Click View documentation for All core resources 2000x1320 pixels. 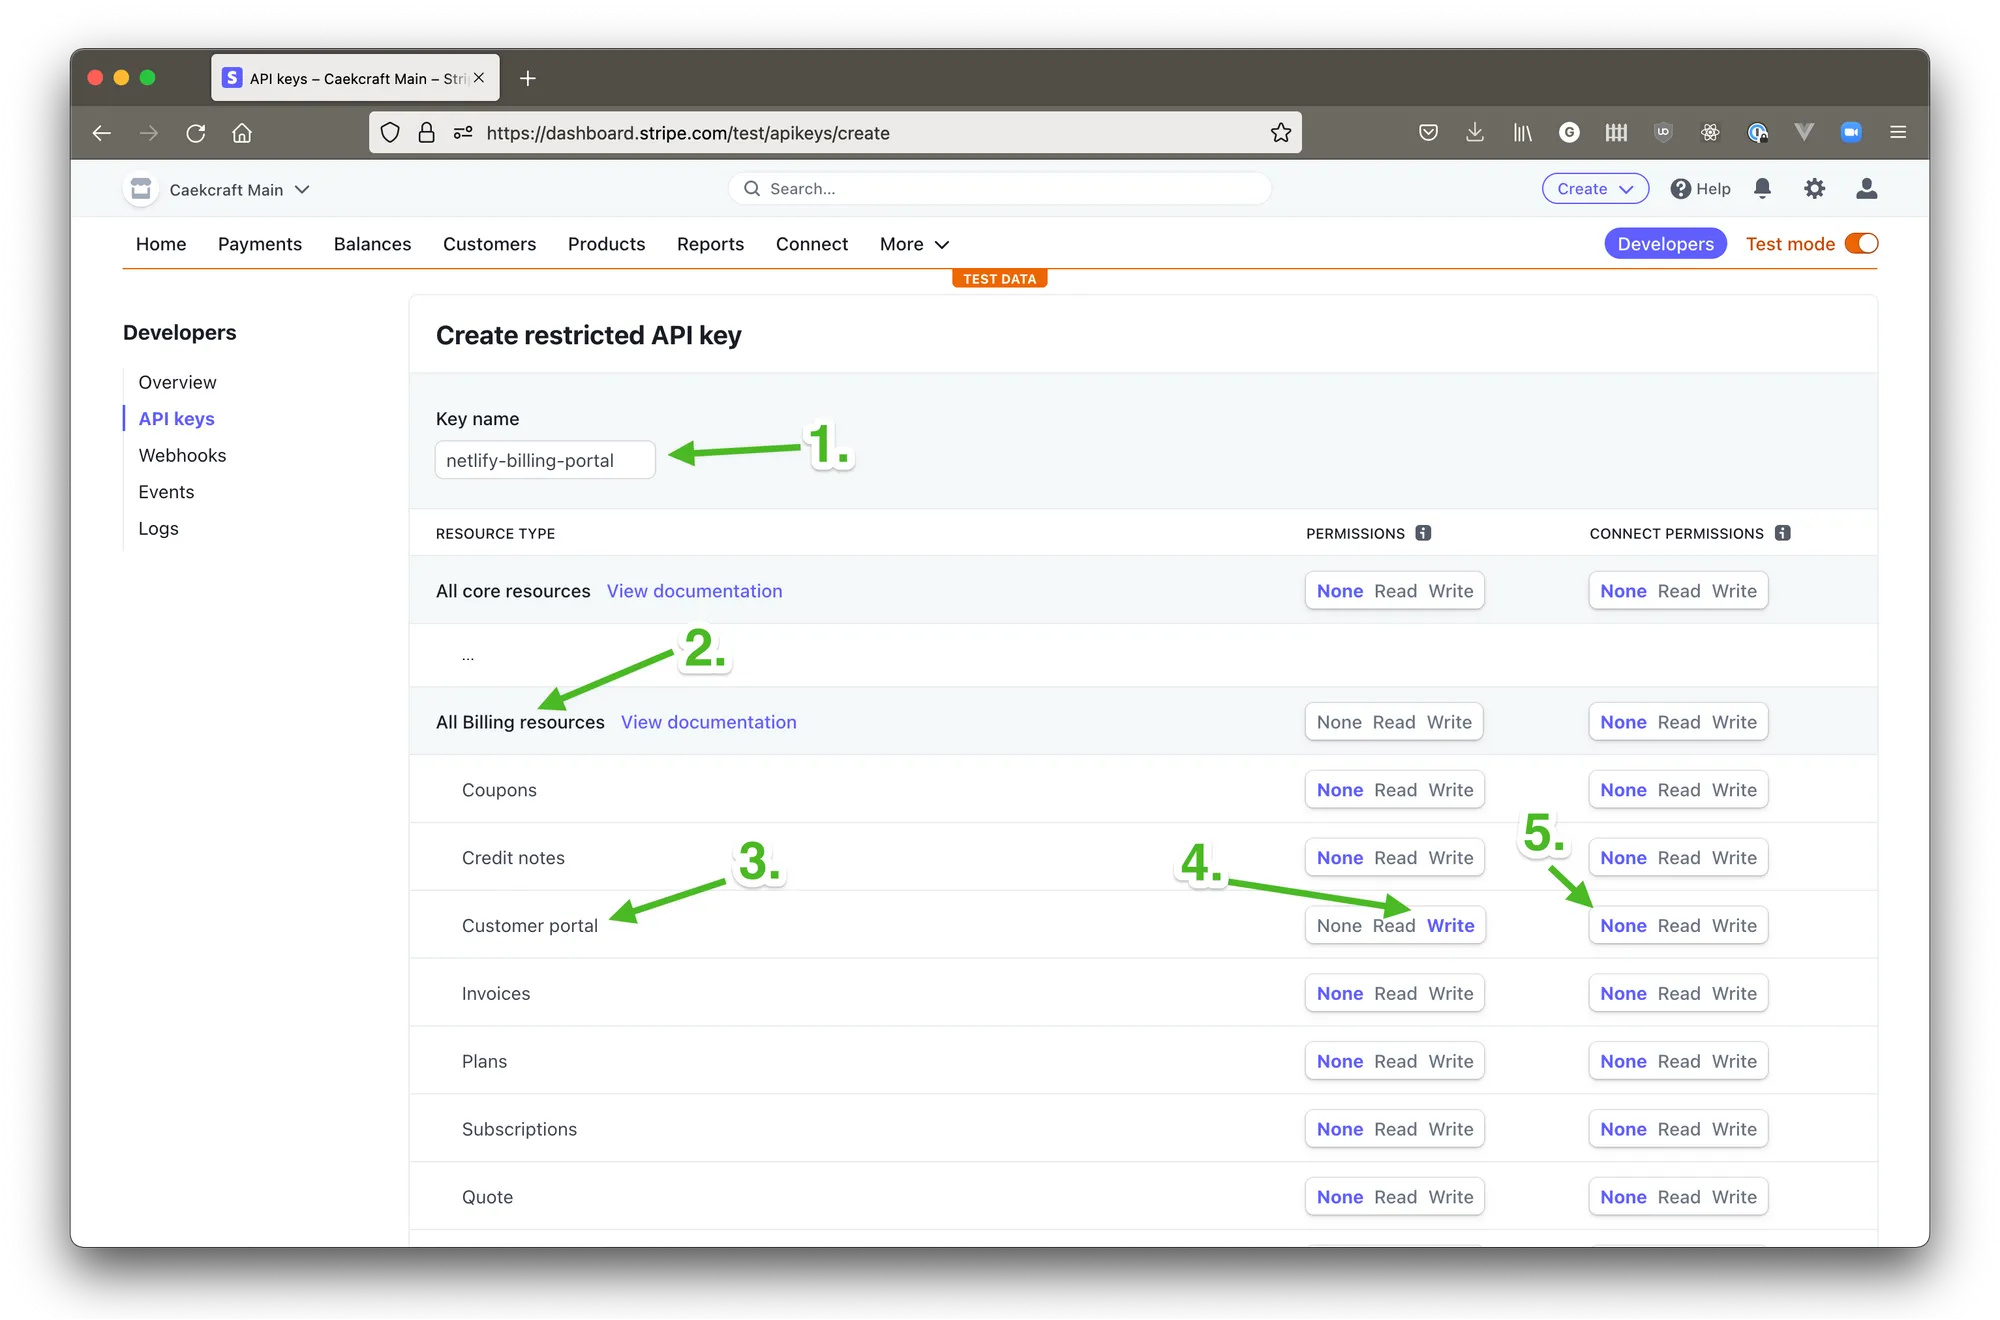click(x=694, y=589)
